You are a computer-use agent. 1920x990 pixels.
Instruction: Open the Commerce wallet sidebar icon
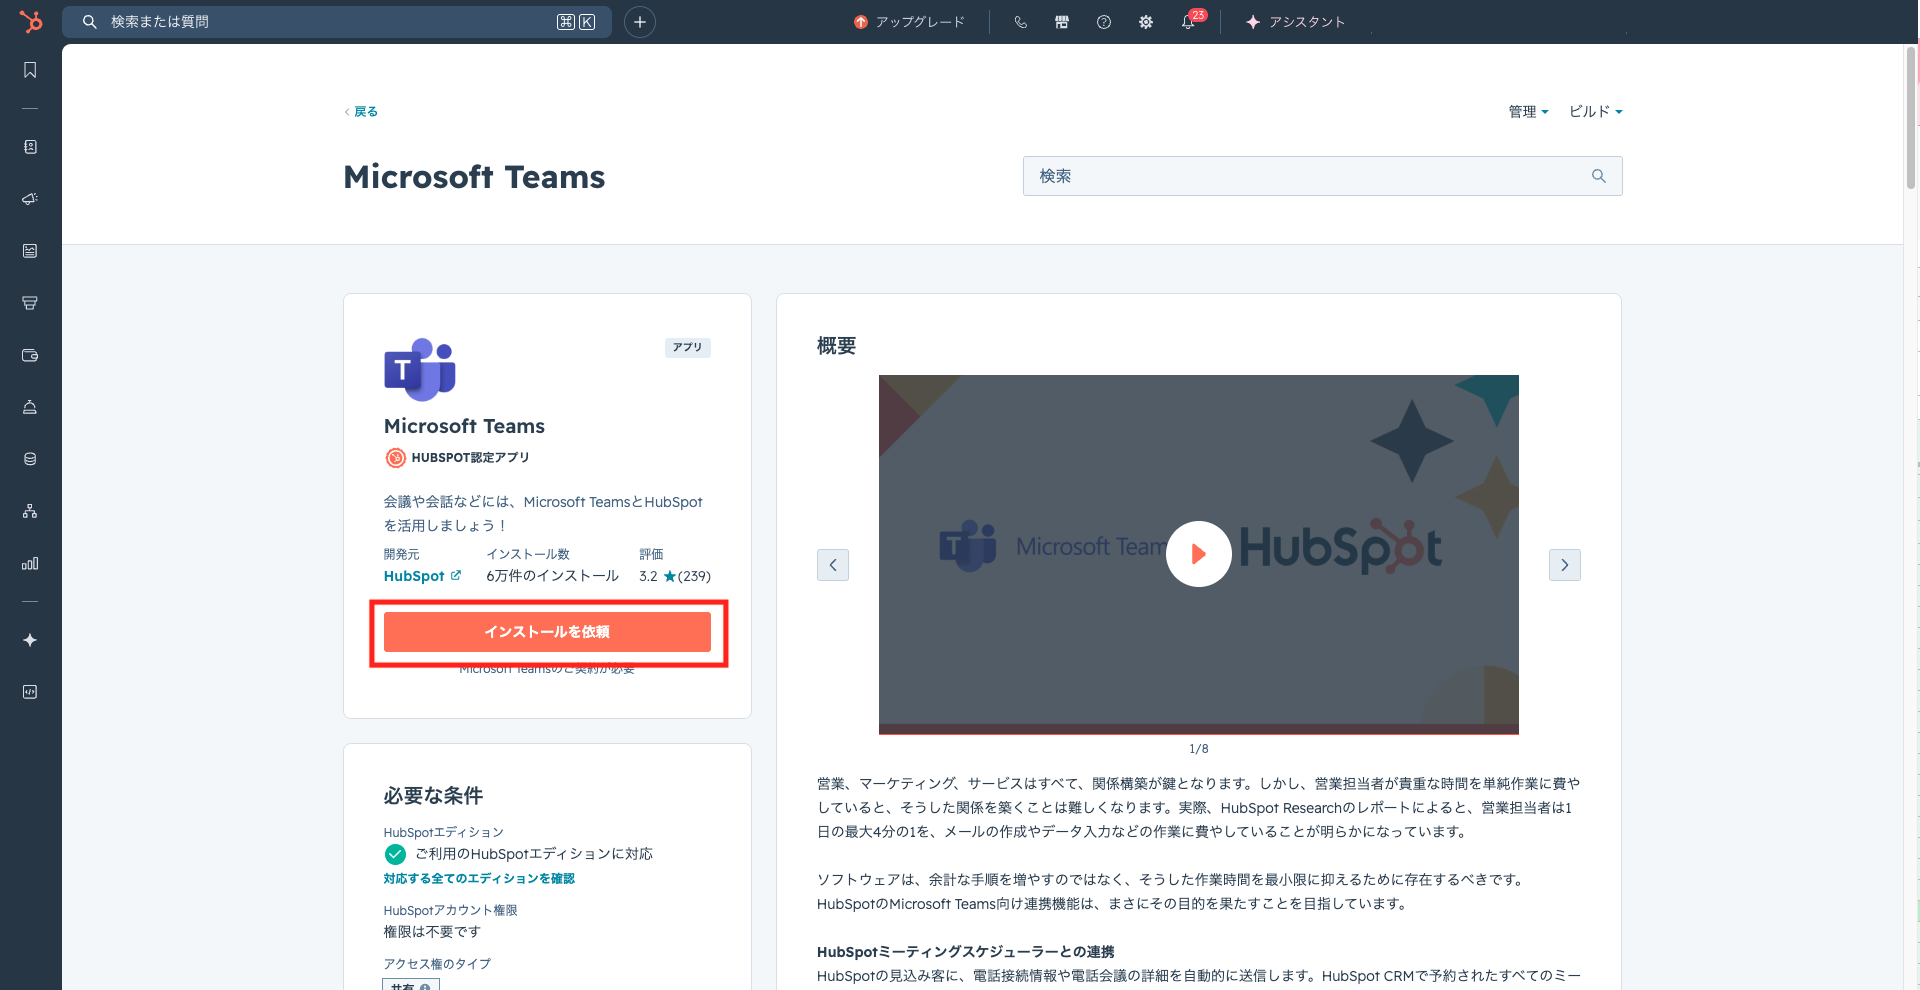tap(30, 355)
